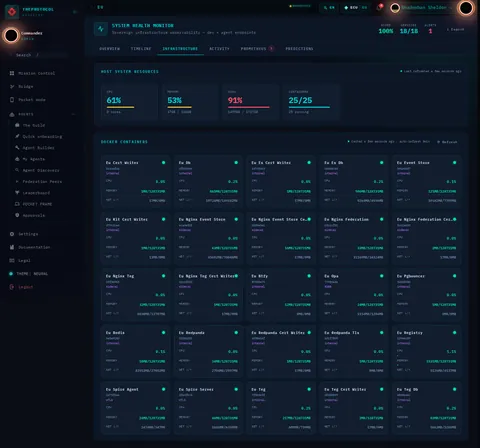Click the Eu Registry status dot
The image size is (480, 448).
coord(454,333)
